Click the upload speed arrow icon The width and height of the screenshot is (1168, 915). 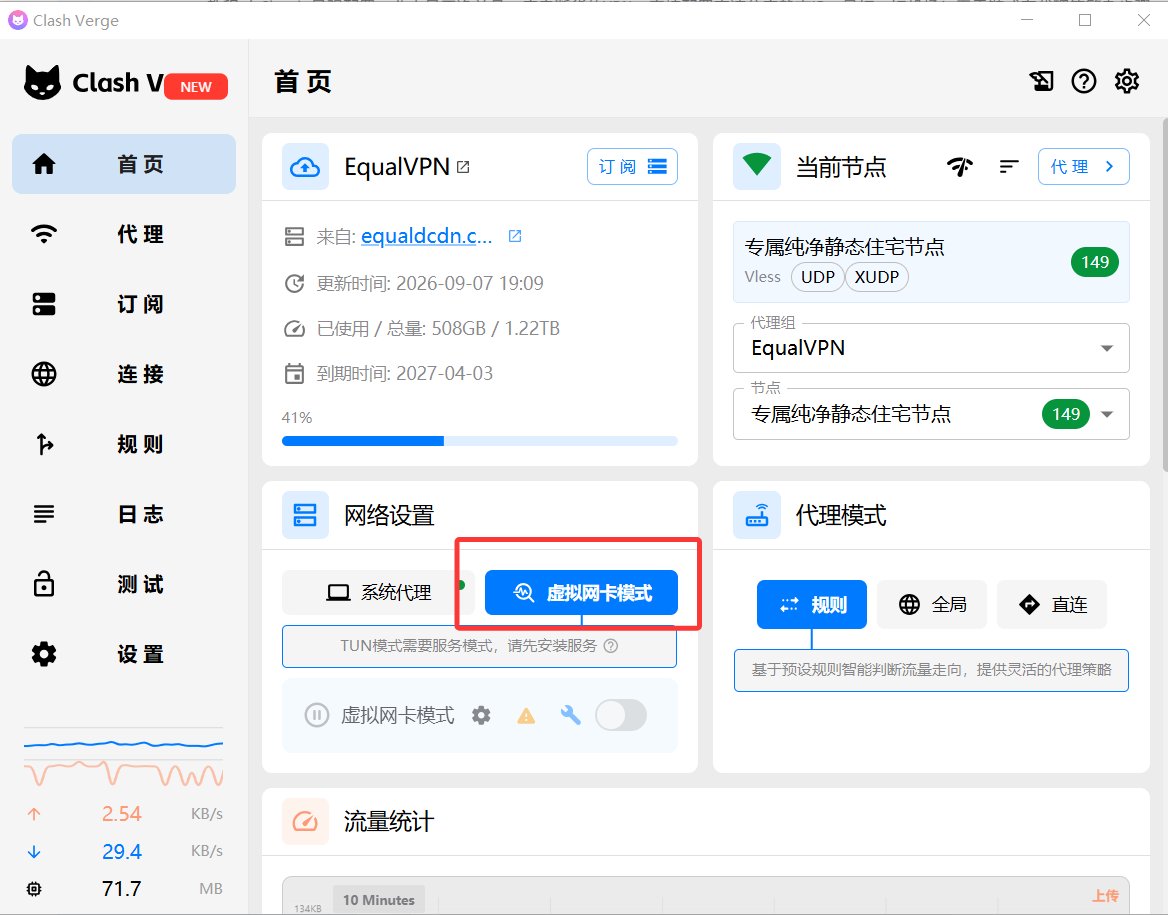click(x=34, y=814)
